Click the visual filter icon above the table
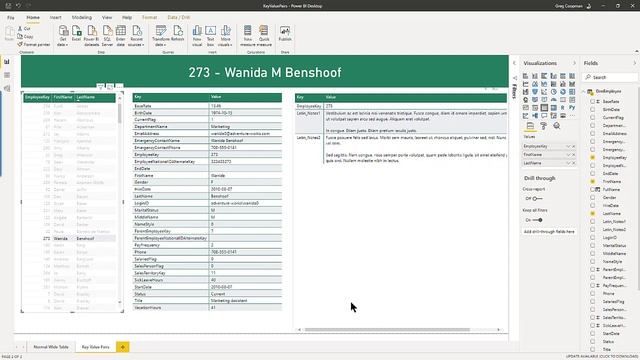 [x=100, y=87]
